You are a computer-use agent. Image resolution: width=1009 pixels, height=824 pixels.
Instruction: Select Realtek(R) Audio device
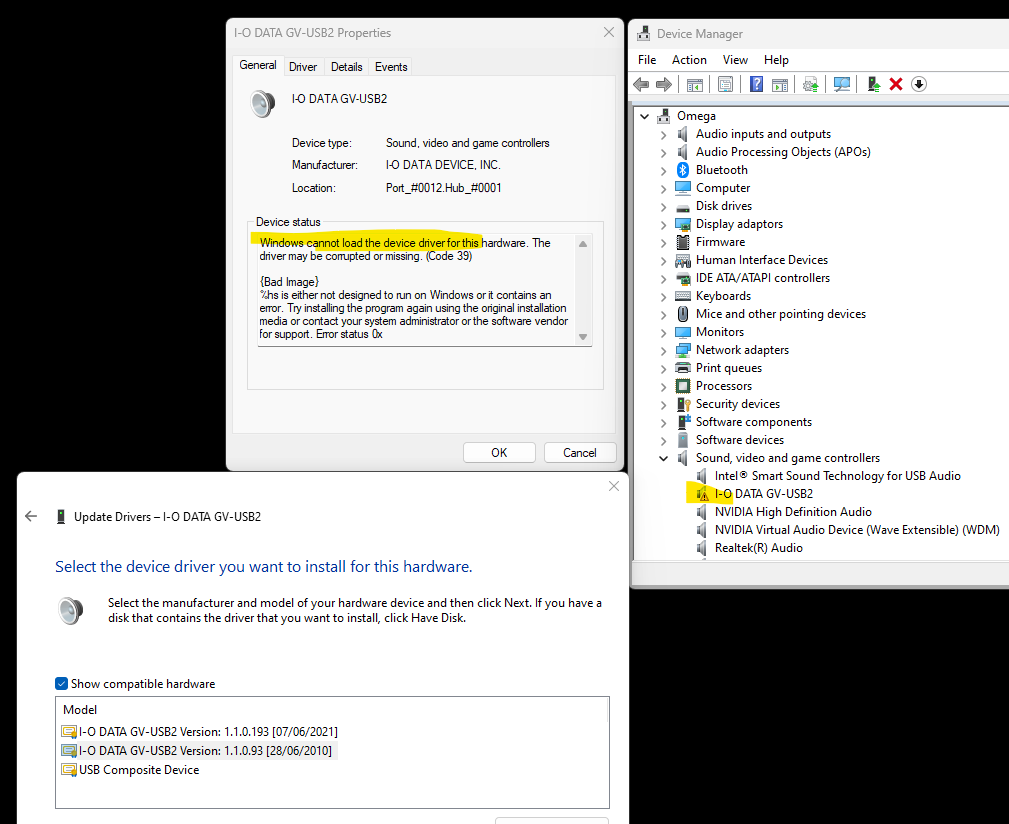tap(759, 548)
